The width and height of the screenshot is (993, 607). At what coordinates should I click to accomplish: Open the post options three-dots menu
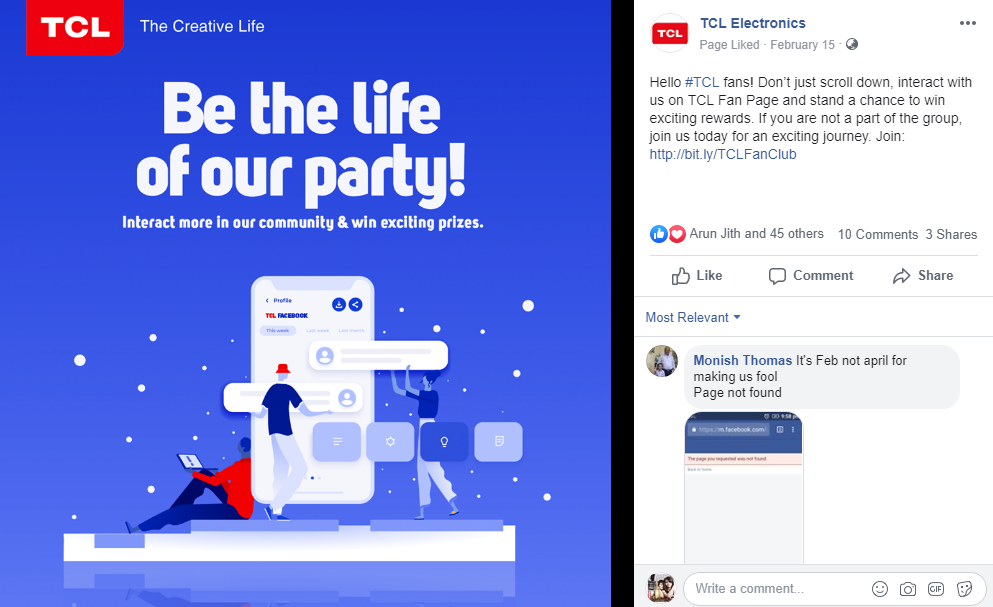click(x=967, y=23)
